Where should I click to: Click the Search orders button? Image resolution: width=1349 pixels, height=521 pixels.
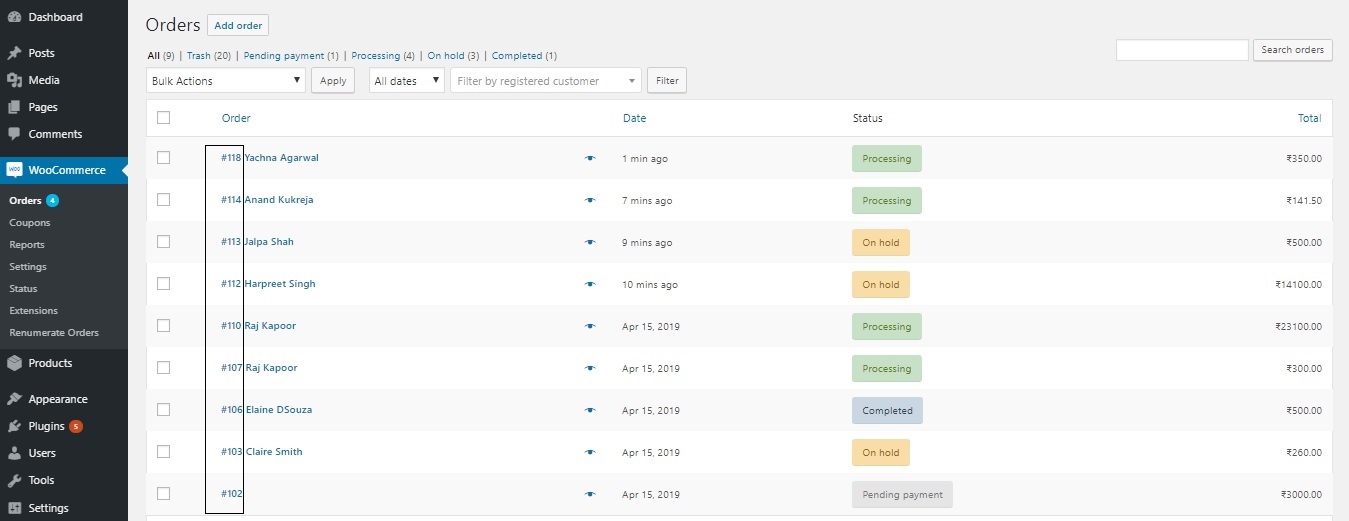coord(1293,50)
